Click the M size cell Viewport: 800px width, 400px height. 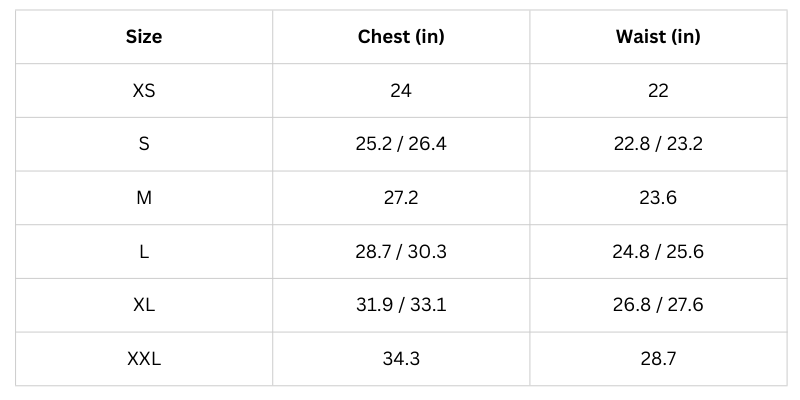pyautogui.click(x=144, y=198)
